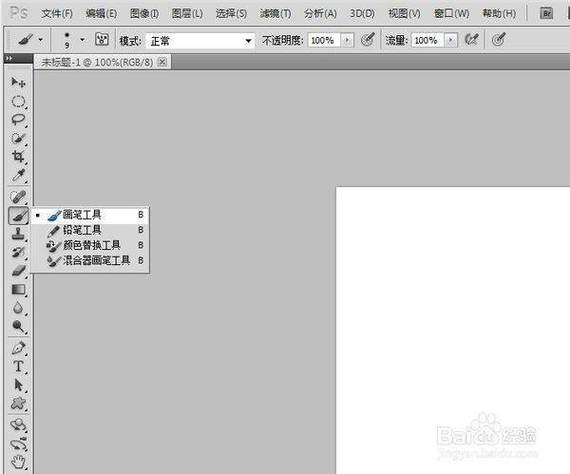
Task: Select the Lasso tool
Action: (x=18, y=120)
